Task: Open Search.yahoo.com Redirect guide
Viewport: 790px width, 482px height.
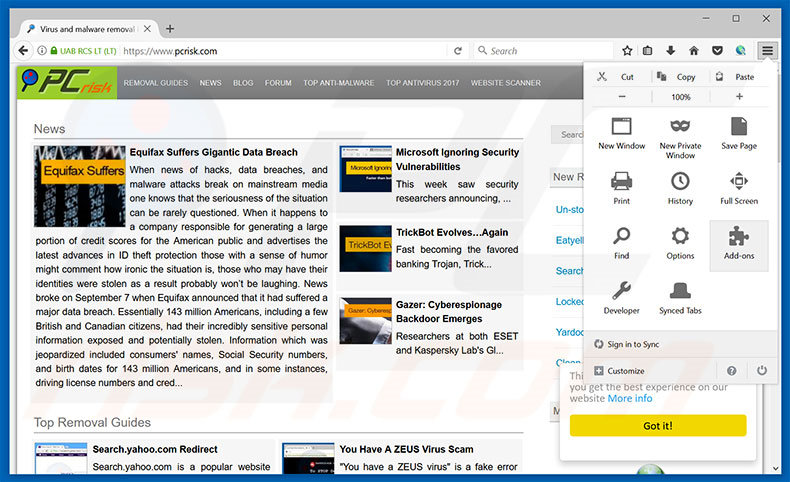Action: coord(155,449)
